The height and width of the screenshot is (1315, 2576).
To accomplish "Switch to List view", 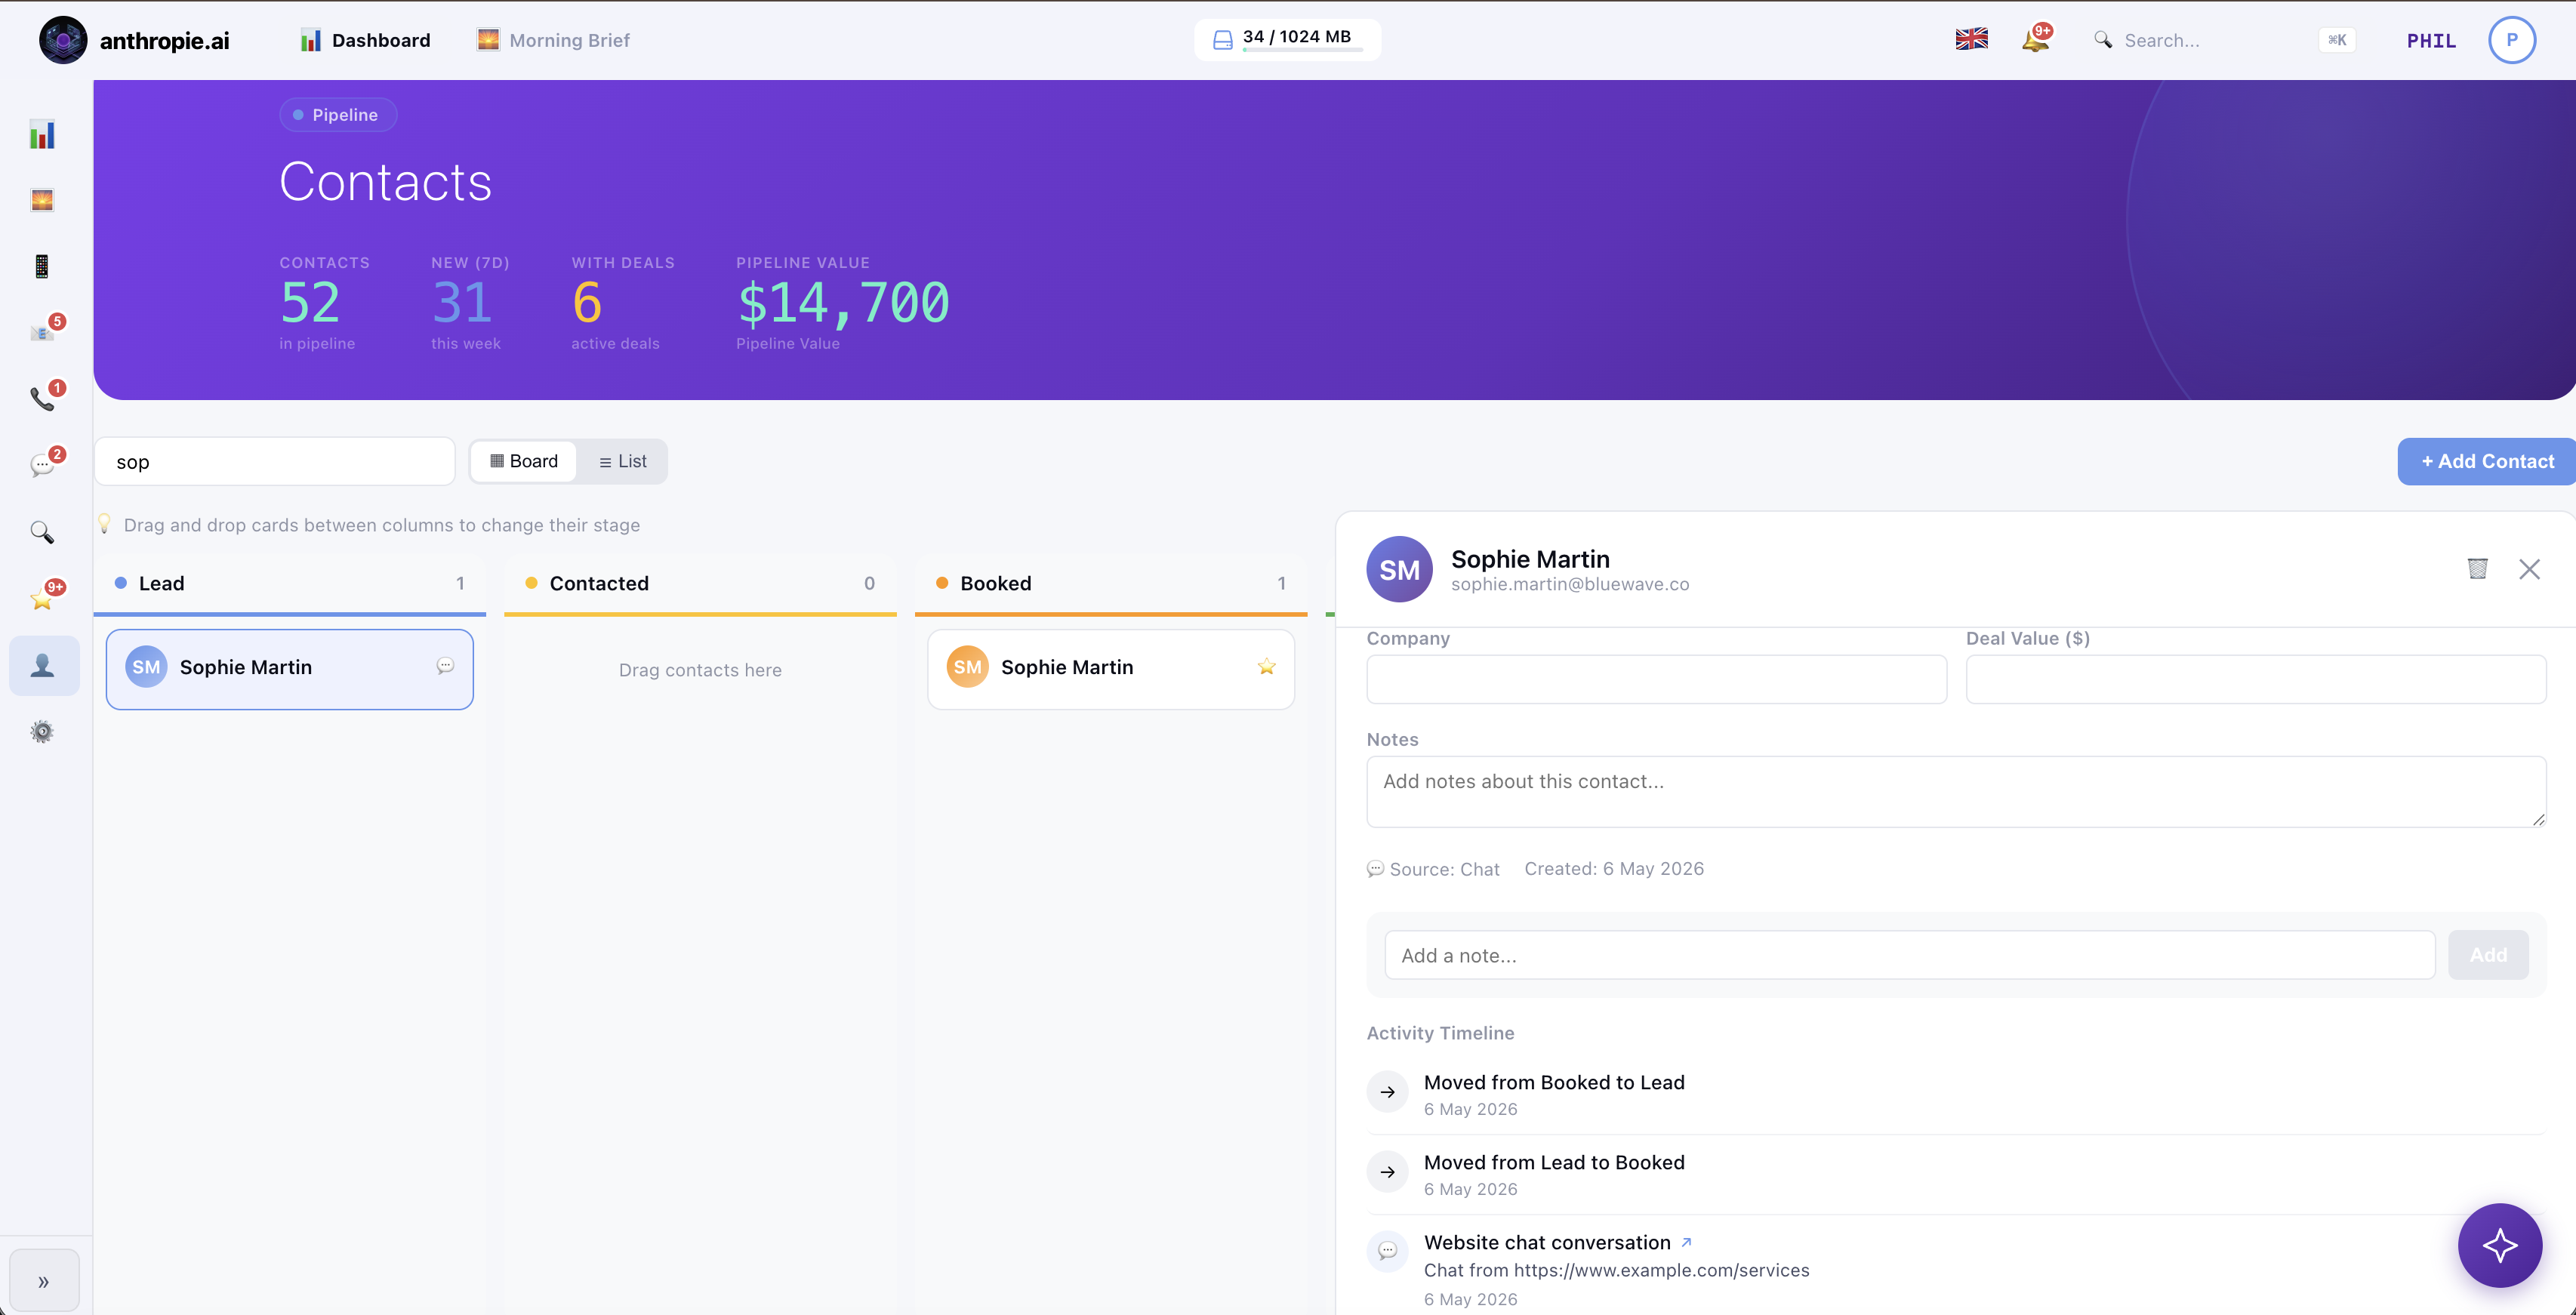I will click(x=622, y=461).
